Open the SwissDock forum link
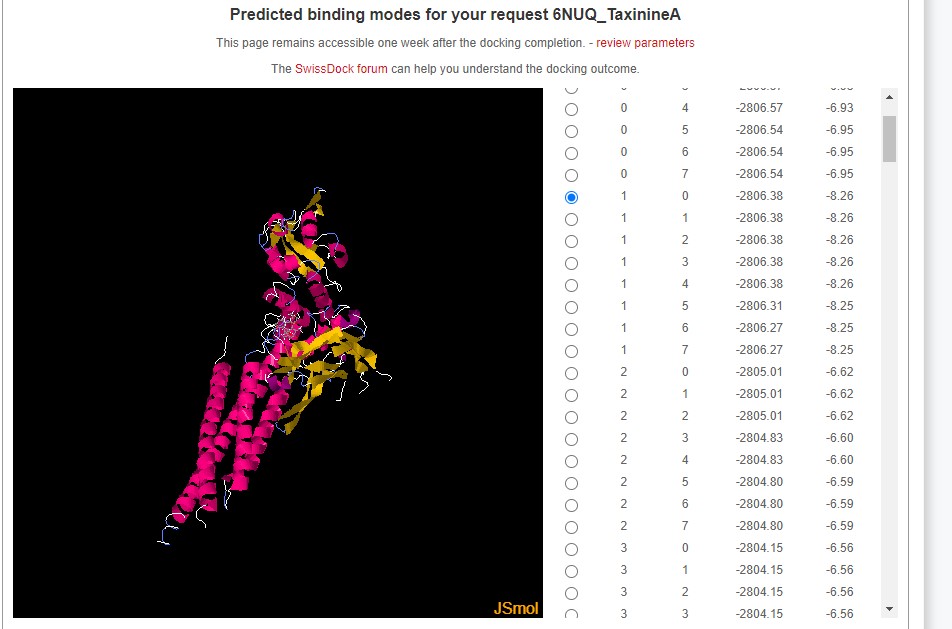 pyautogui.click(x=341, y=69)
